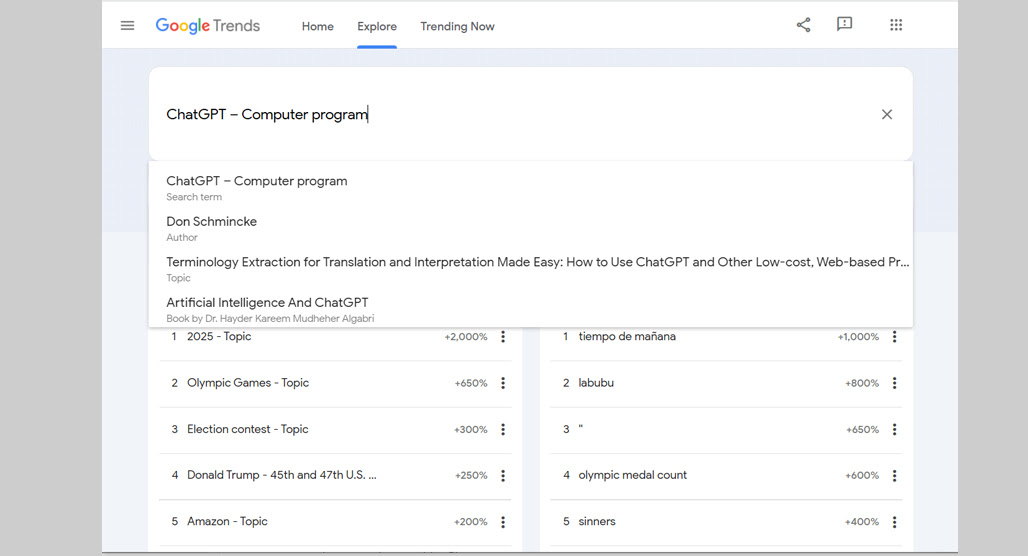
Task: Click the Google Trends logo
Action: pyautogui.click(x=207, y=26)
